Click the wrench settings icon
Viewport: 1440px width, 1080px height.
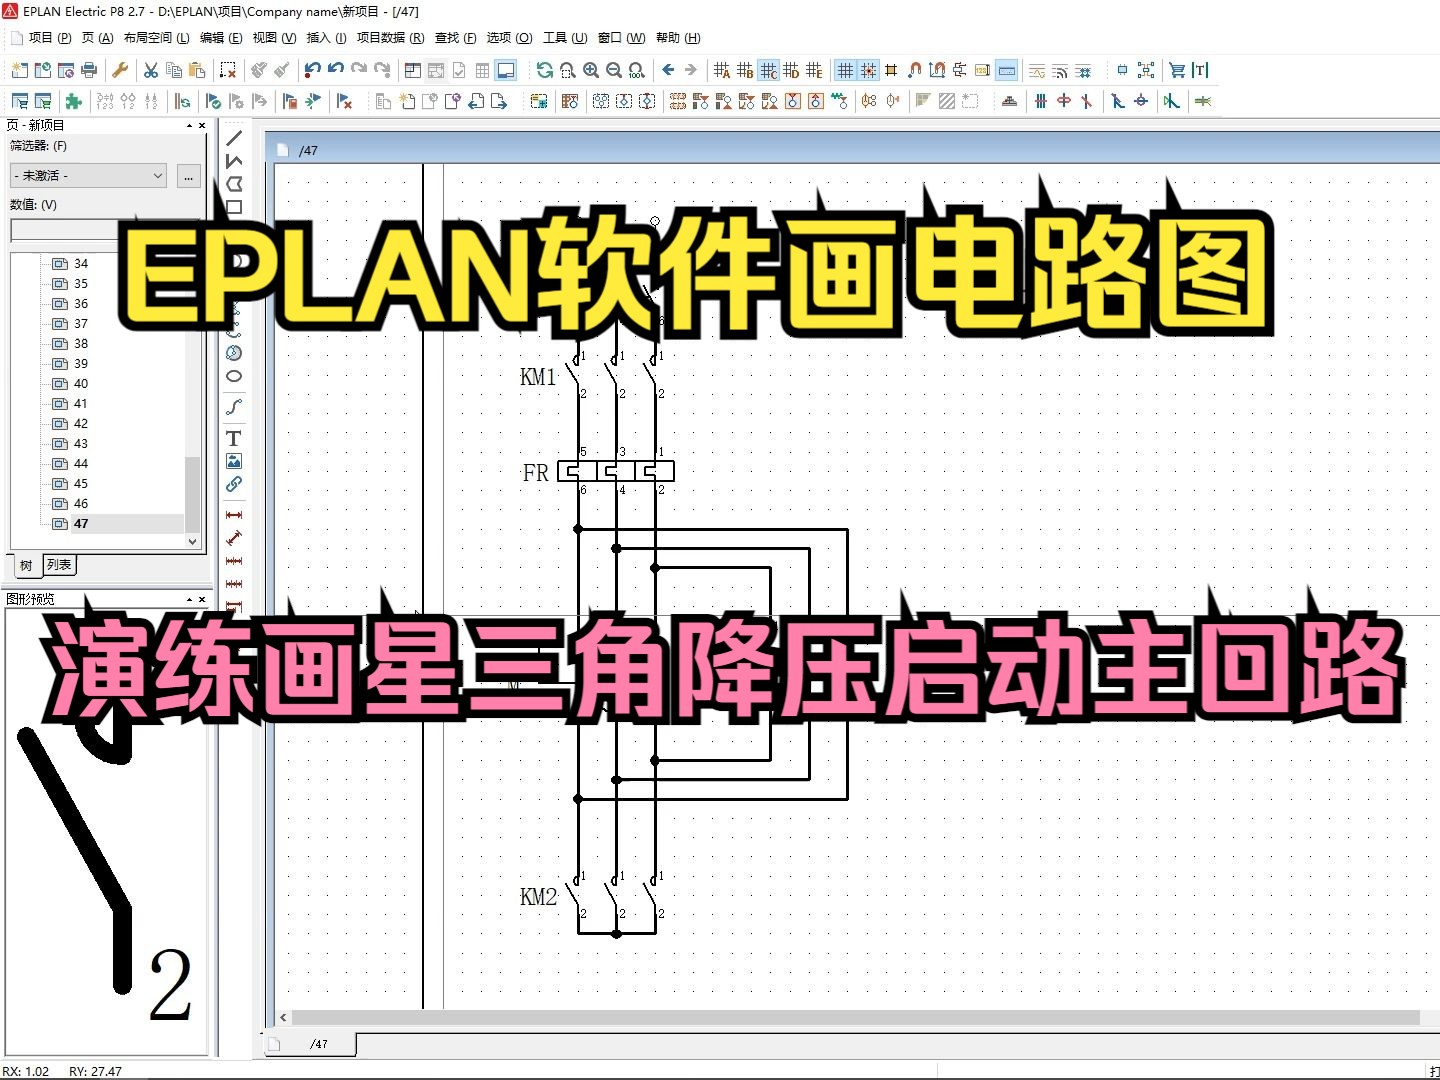pyautogui.click(x=119, y=70)
